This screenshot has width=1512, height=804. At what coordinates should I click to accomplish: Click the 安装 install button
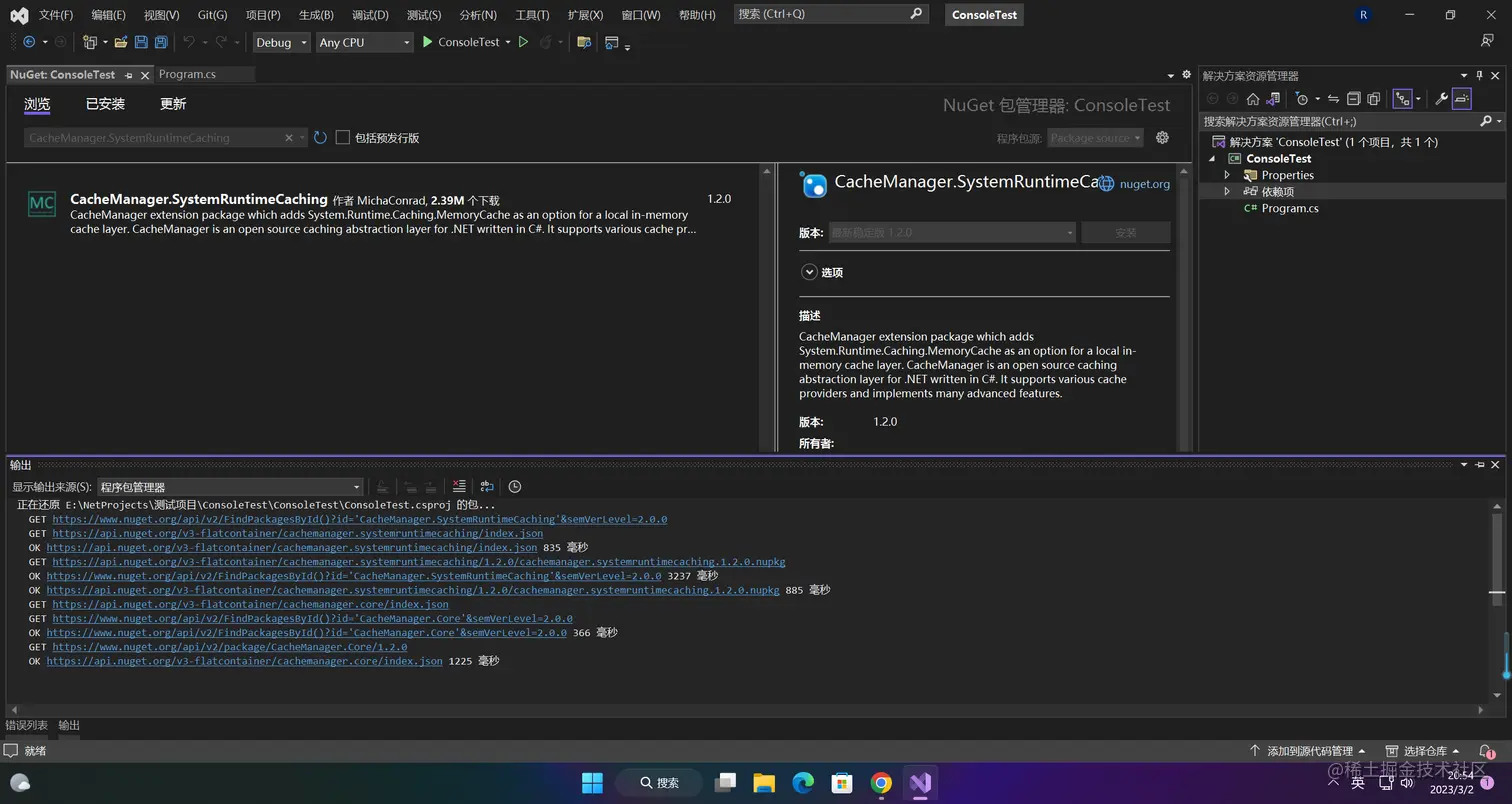(x=1126, y=232)
